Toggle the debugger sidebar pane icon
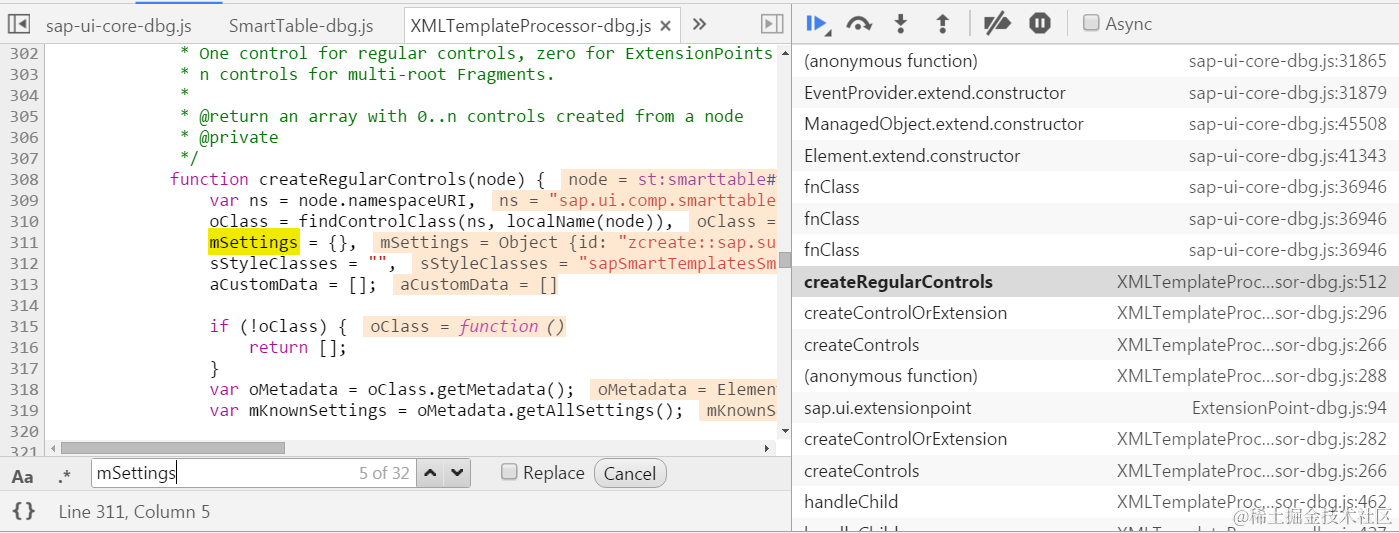 point(771,24)
